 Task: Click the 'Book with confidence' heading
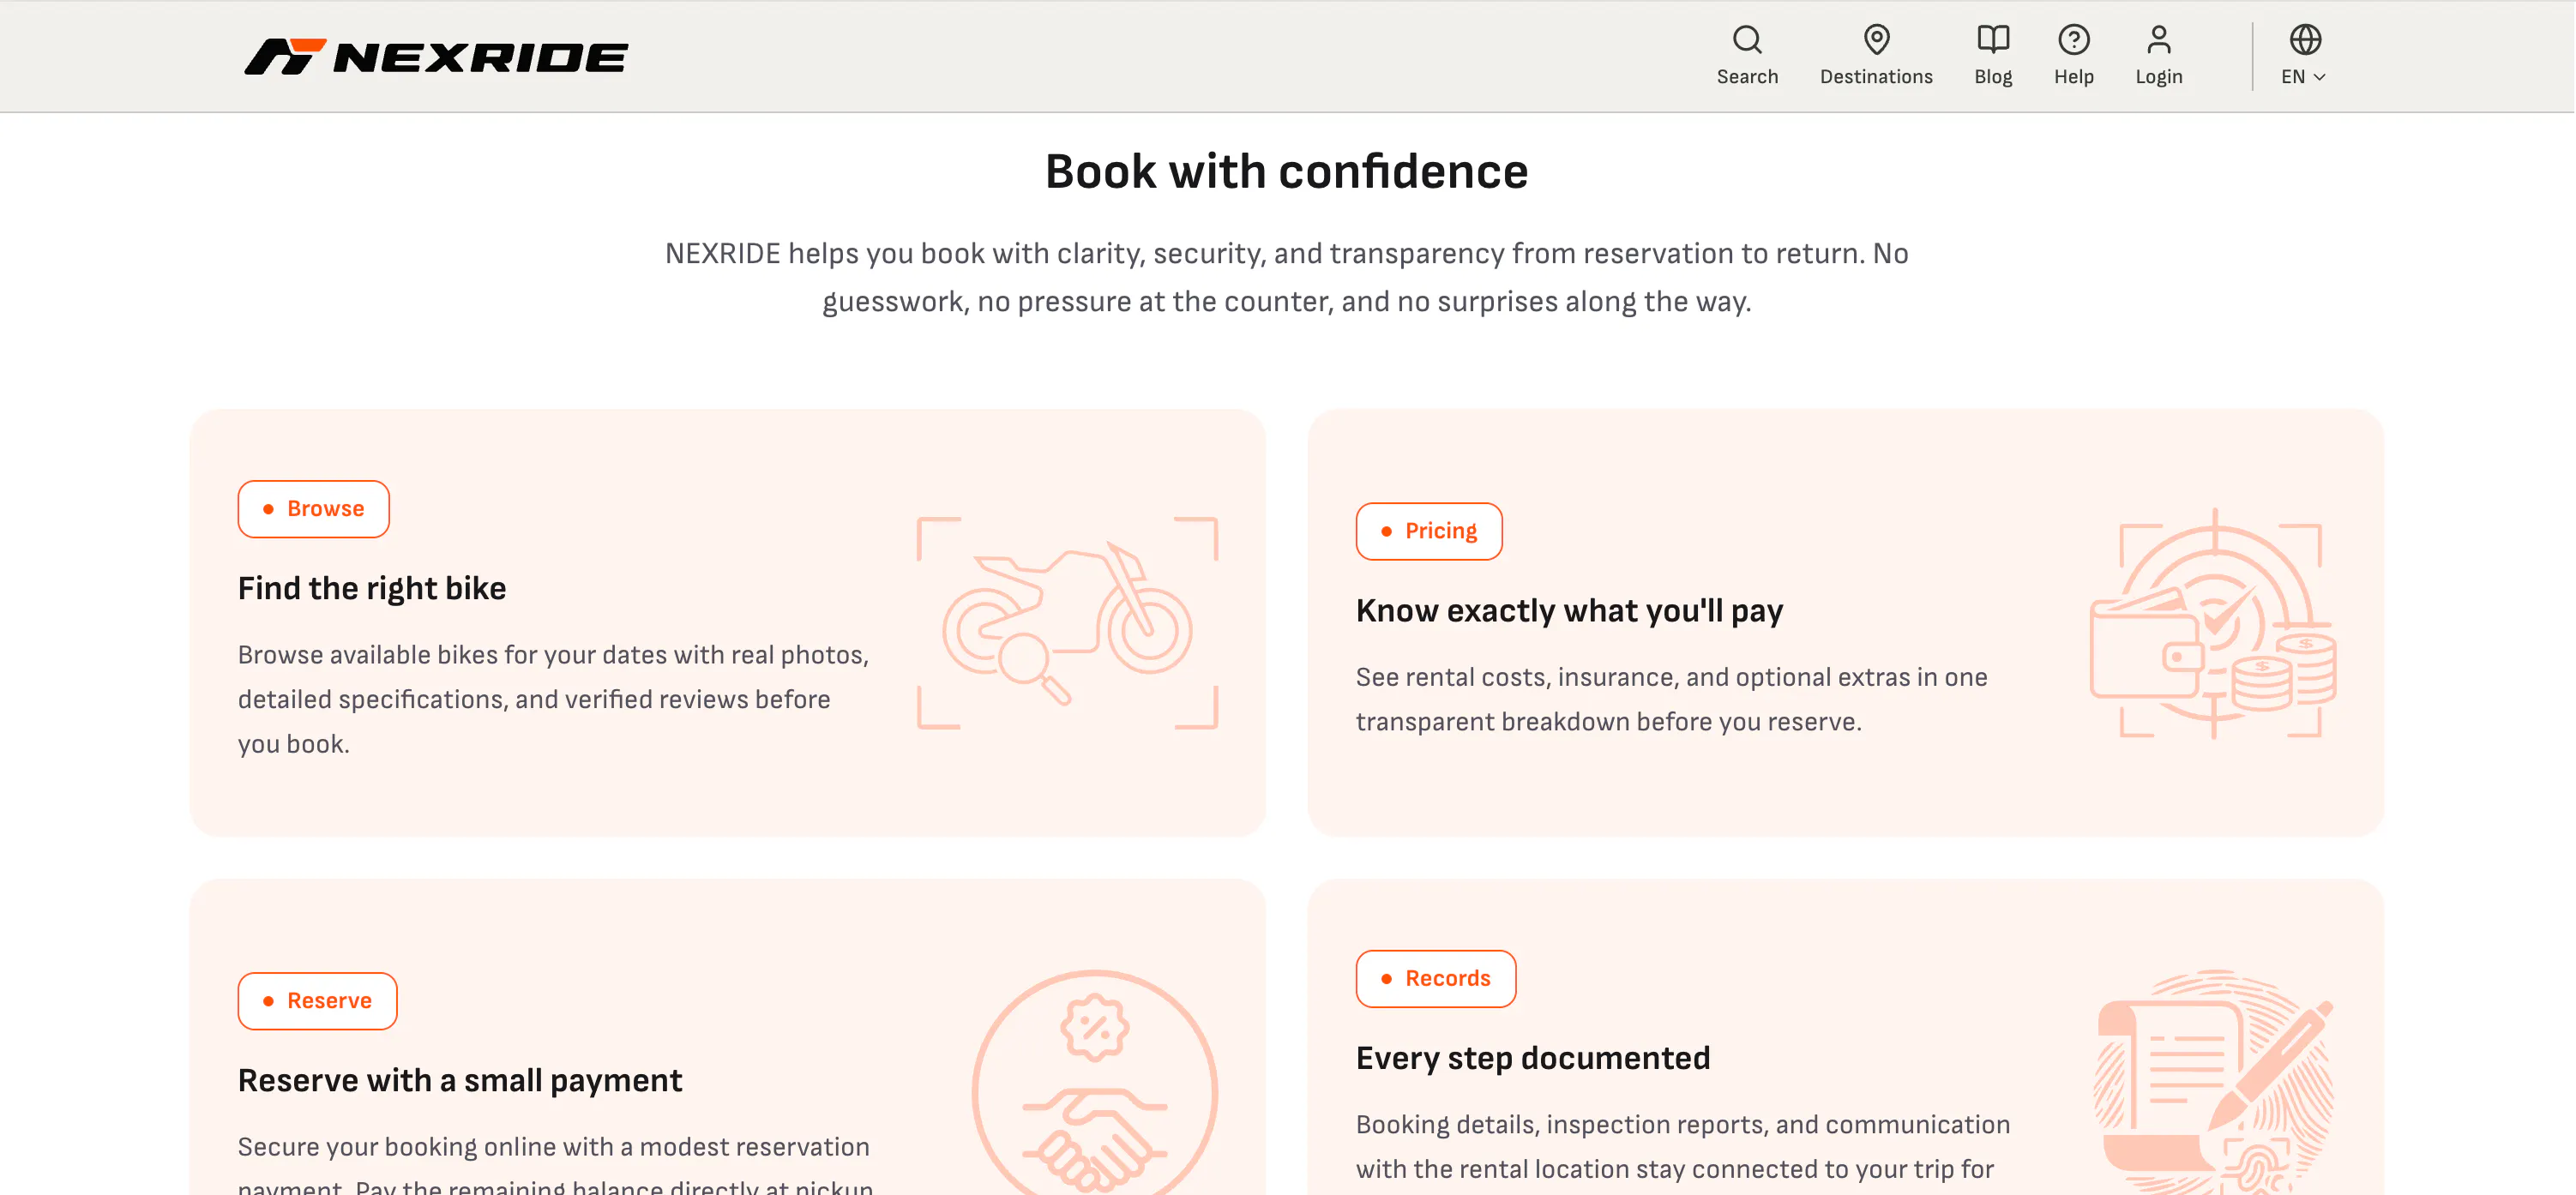pos(1287,171)
